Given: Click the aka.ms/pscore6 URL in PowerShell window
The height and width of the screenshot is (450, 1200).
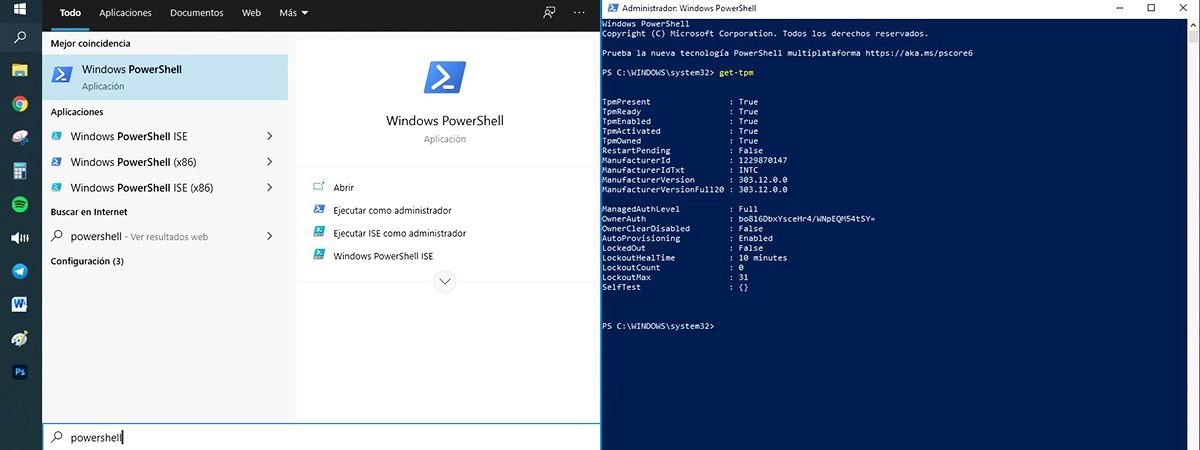Looking at the screenshot, I should point(919,53).
